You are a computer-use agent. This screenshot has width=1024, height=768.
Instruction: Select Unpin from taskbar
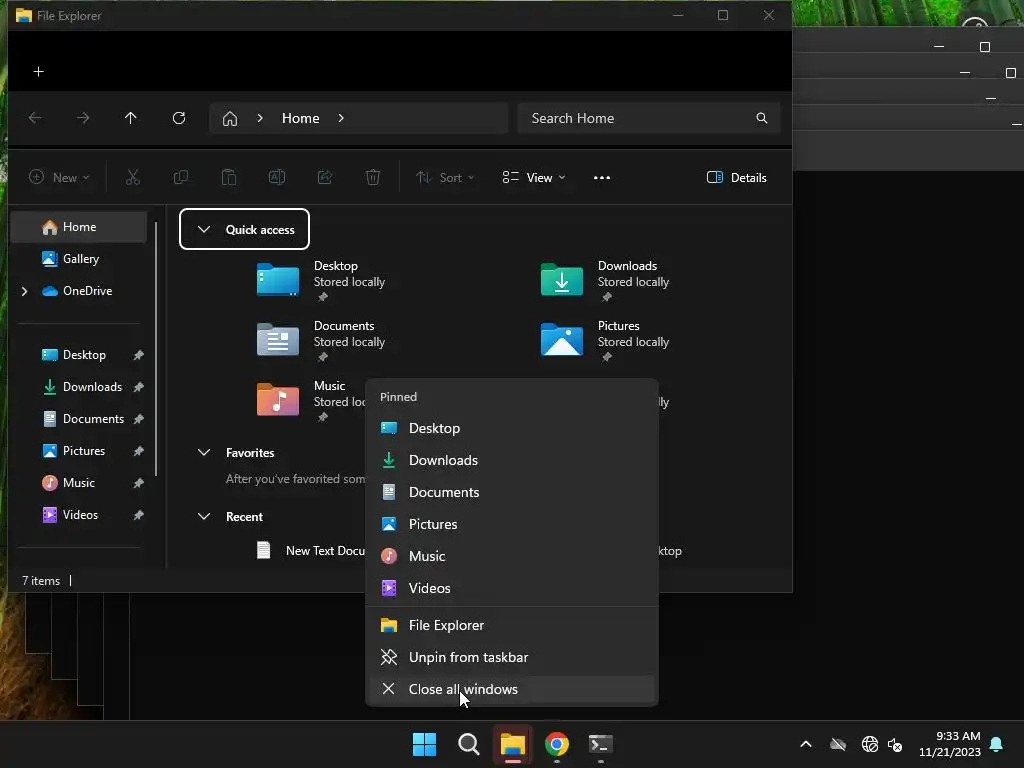[512, 658]
